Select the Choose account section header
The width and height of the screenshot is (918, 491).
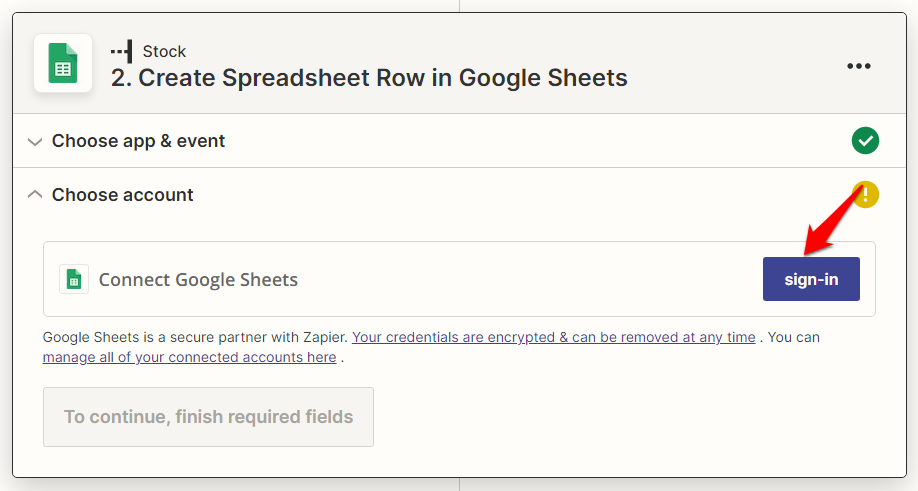[x=122, y=195]
